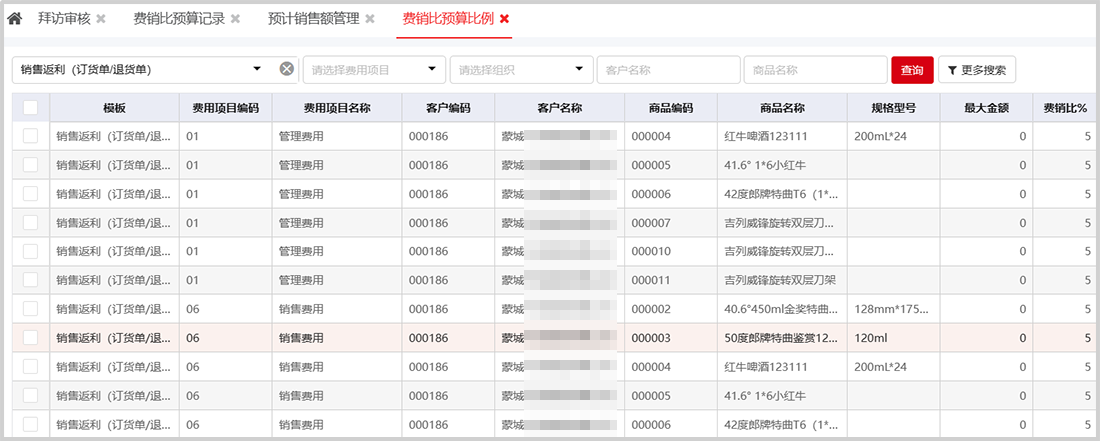The height and width of the screenshot is (441, 1100).
Task: Expand the 销售返利 template dropdown
Action: 257,69
